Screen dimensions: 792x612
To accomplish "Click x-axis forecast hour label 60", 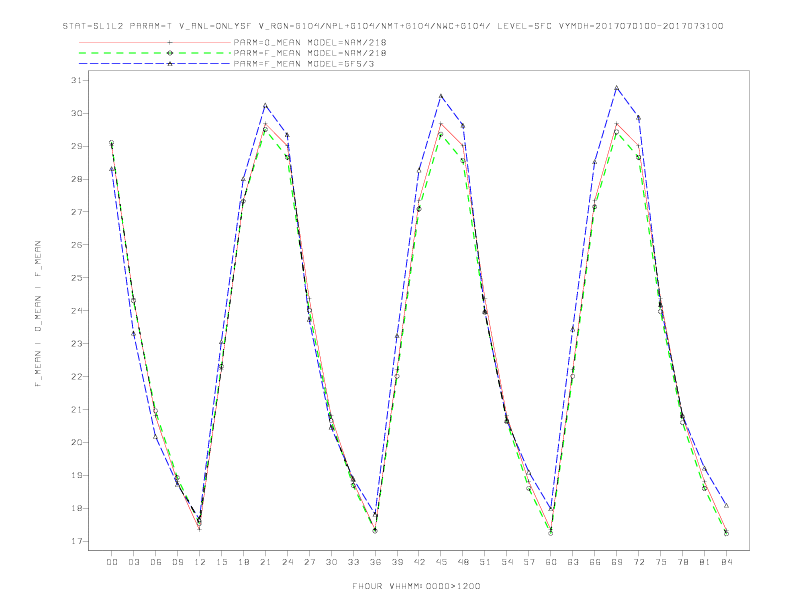I will tap(551, 562).
